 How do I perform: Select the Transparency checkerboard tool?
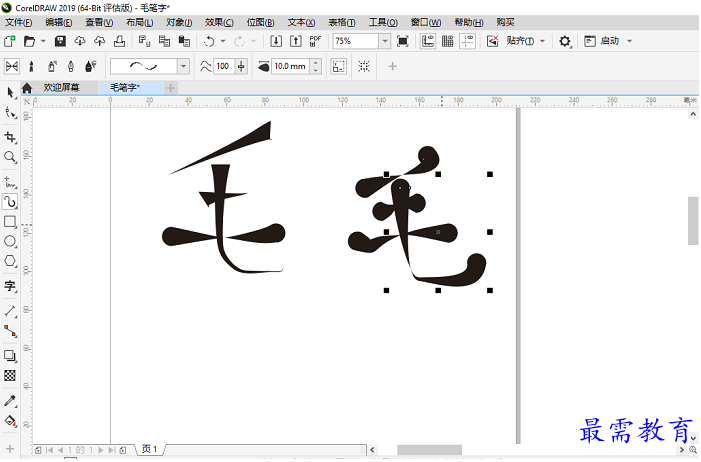[x=10, y=375]
